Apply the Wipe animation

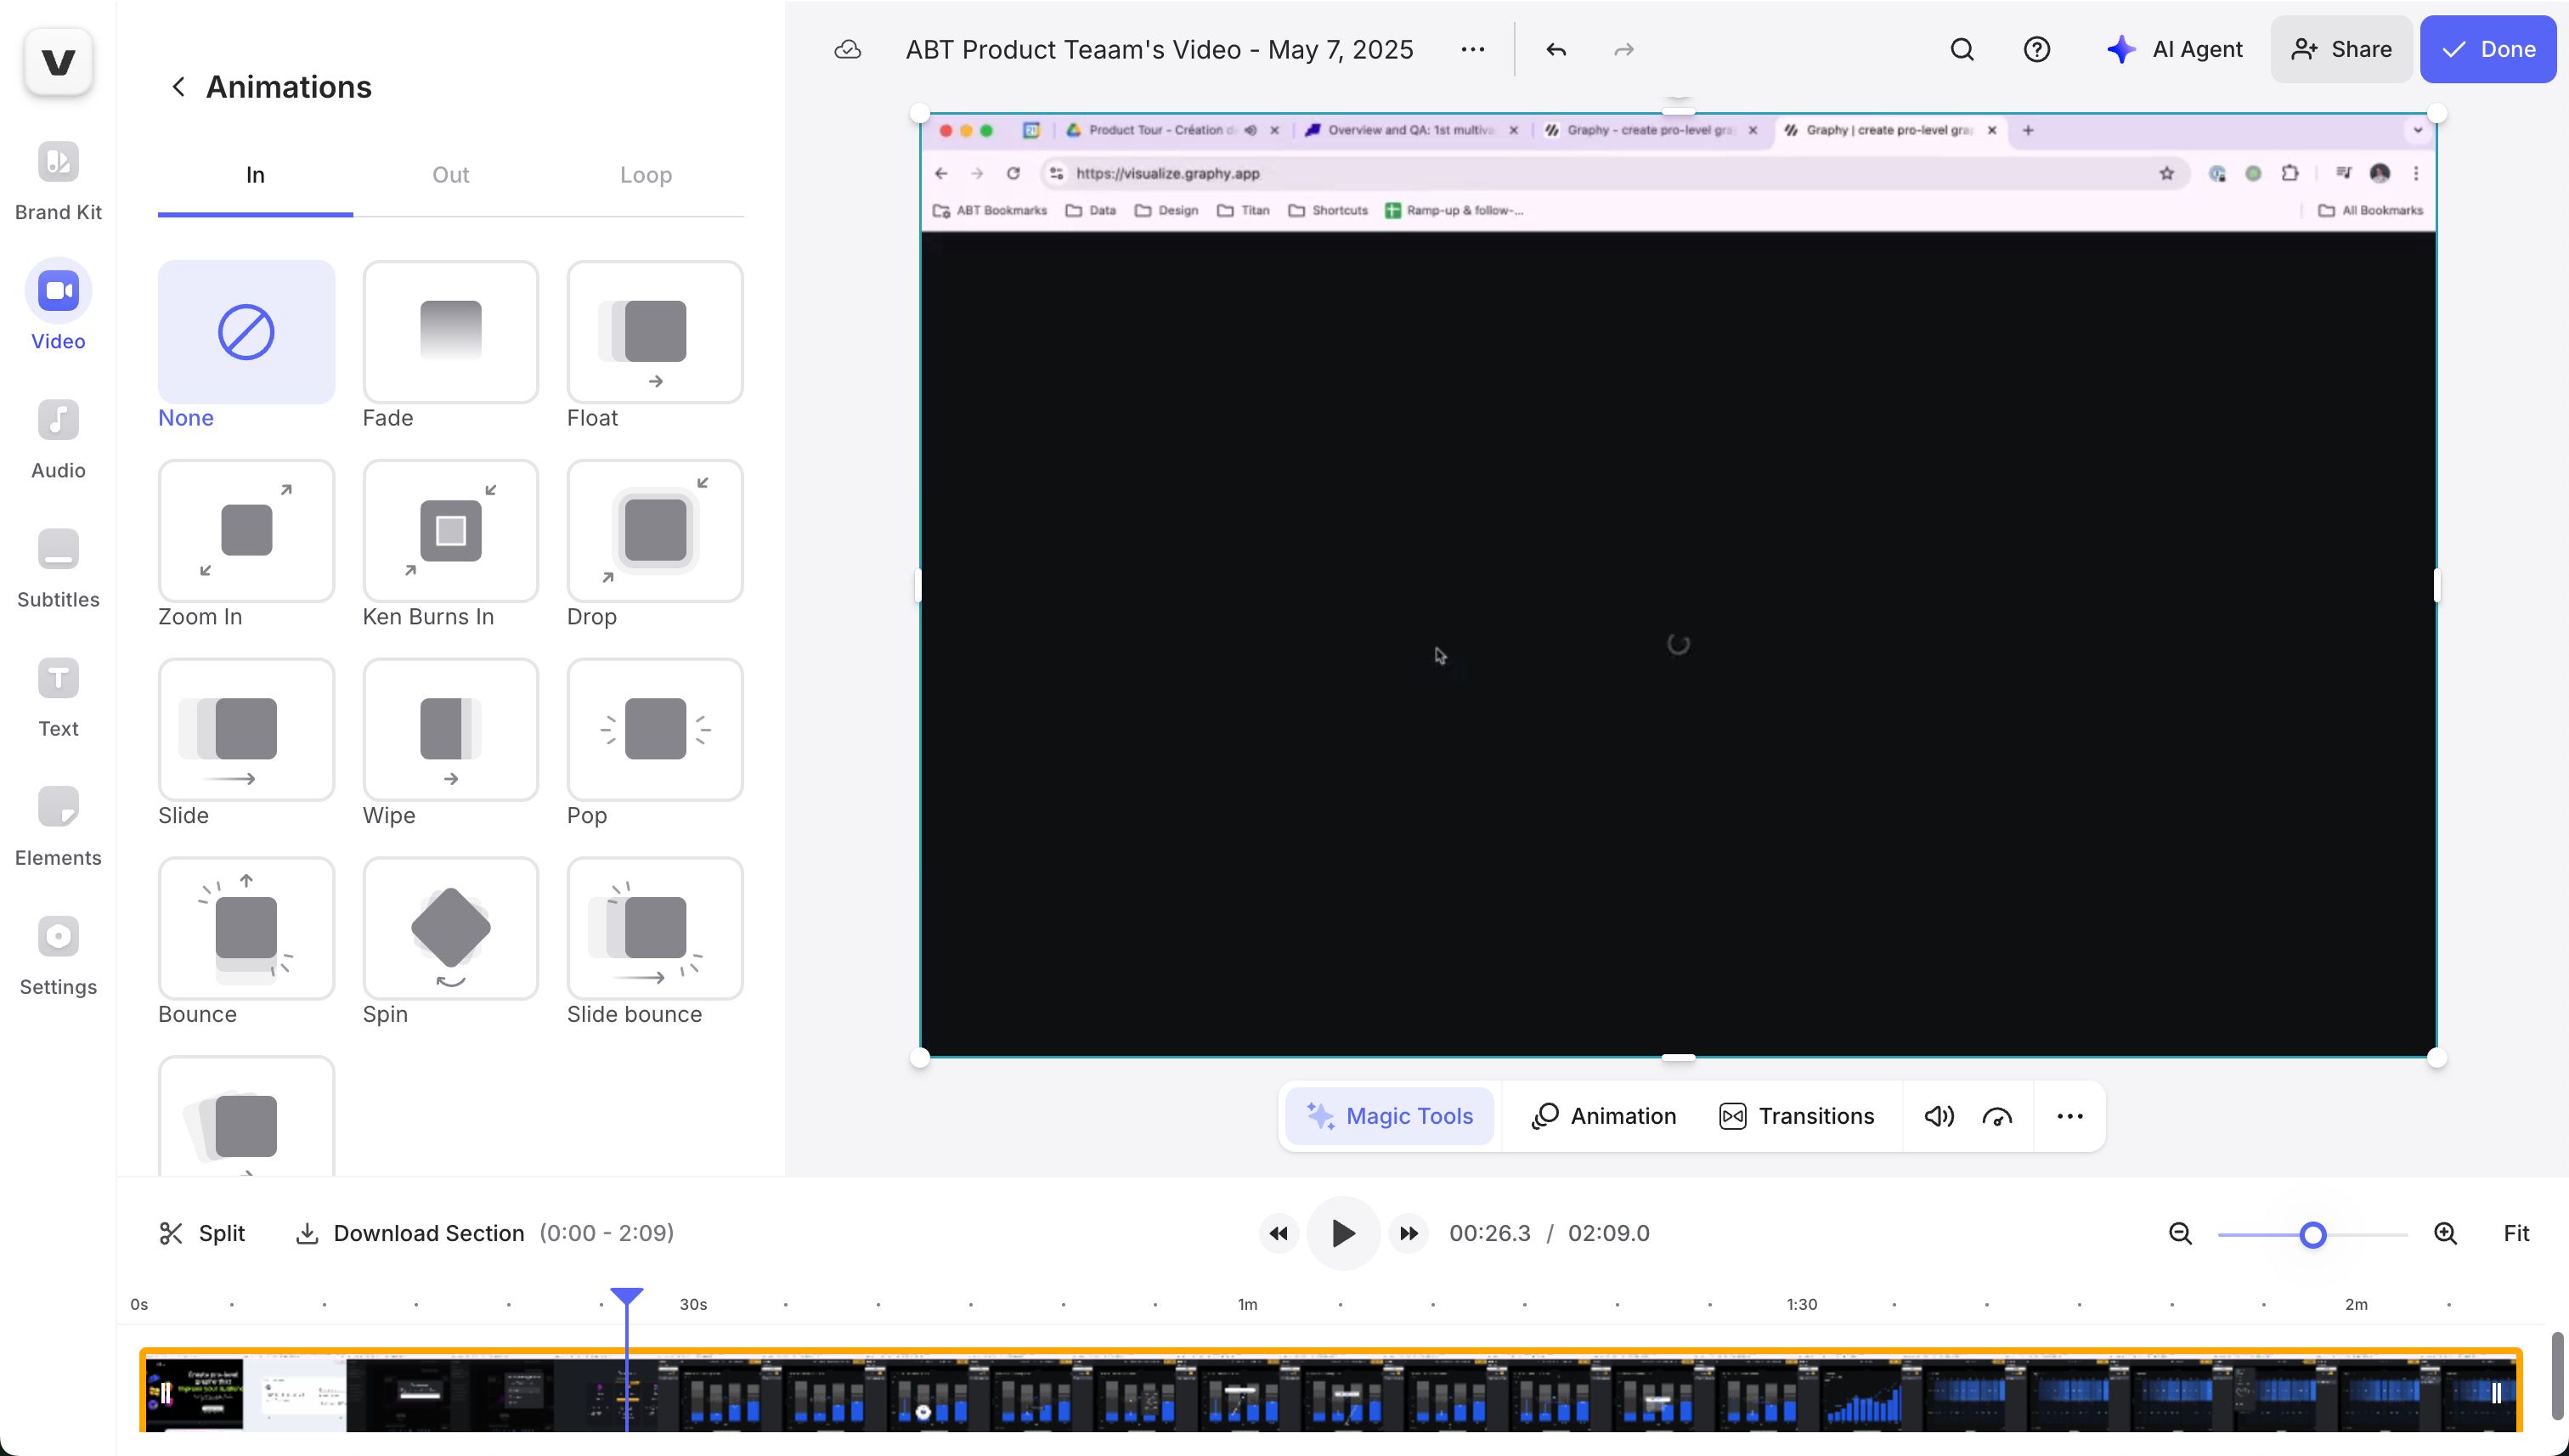450,730
